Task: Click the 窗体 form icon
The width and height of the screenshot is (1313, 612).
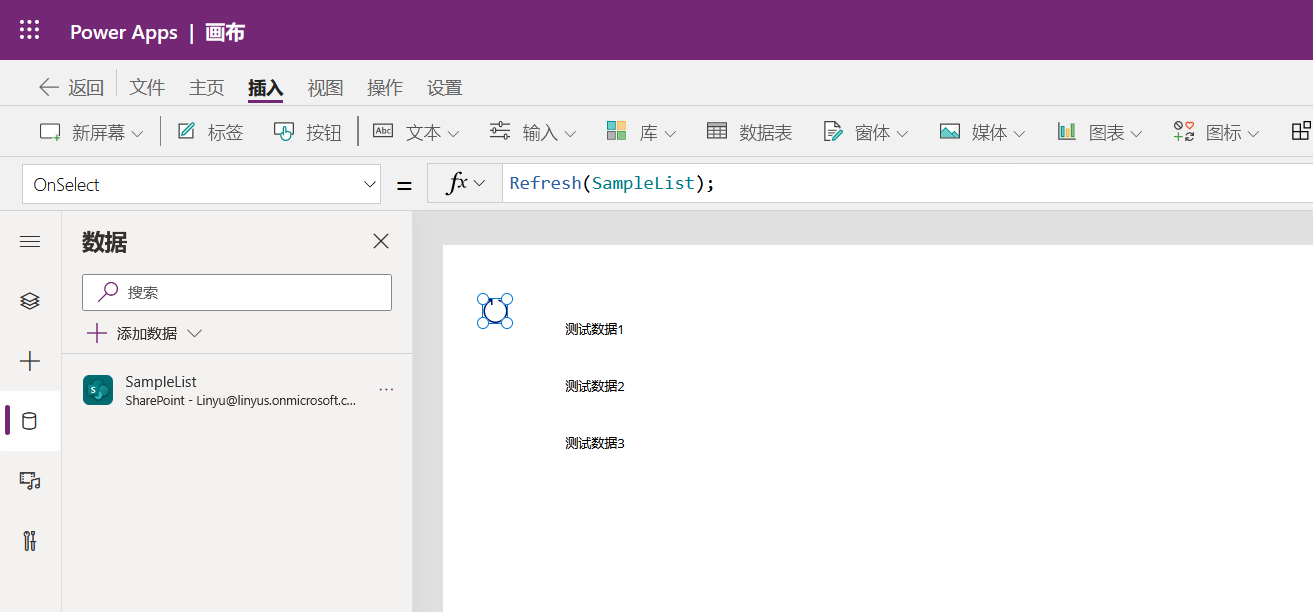Action: pos(833,131)
